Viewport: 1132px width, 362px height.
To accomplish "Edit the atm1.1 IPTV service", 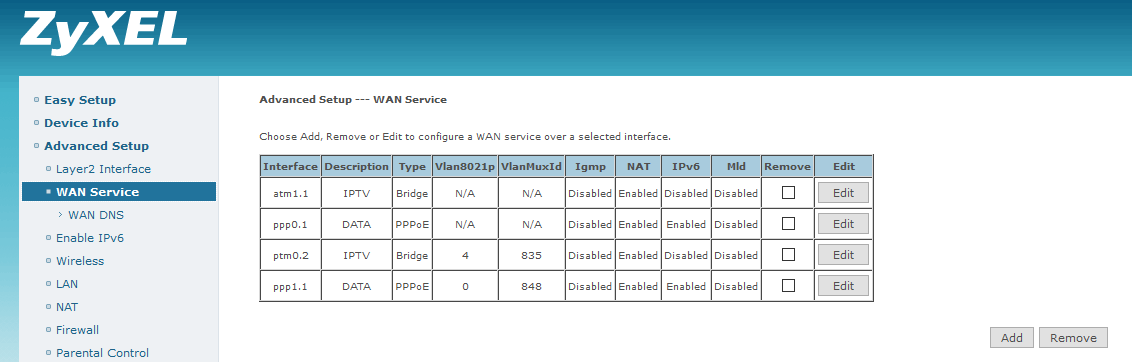I will (x=843, y=193).
